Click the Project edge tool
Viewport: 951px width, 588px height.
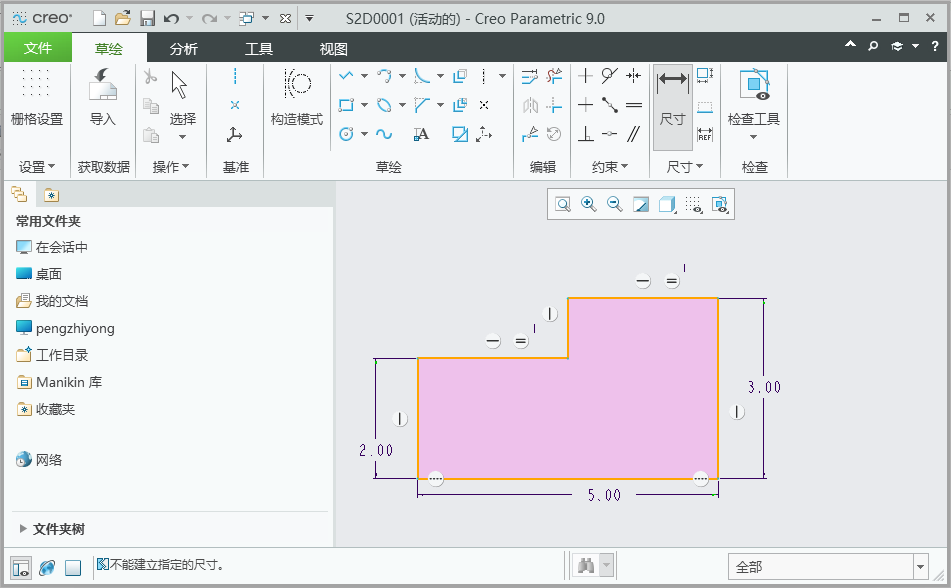click(460, 134)
